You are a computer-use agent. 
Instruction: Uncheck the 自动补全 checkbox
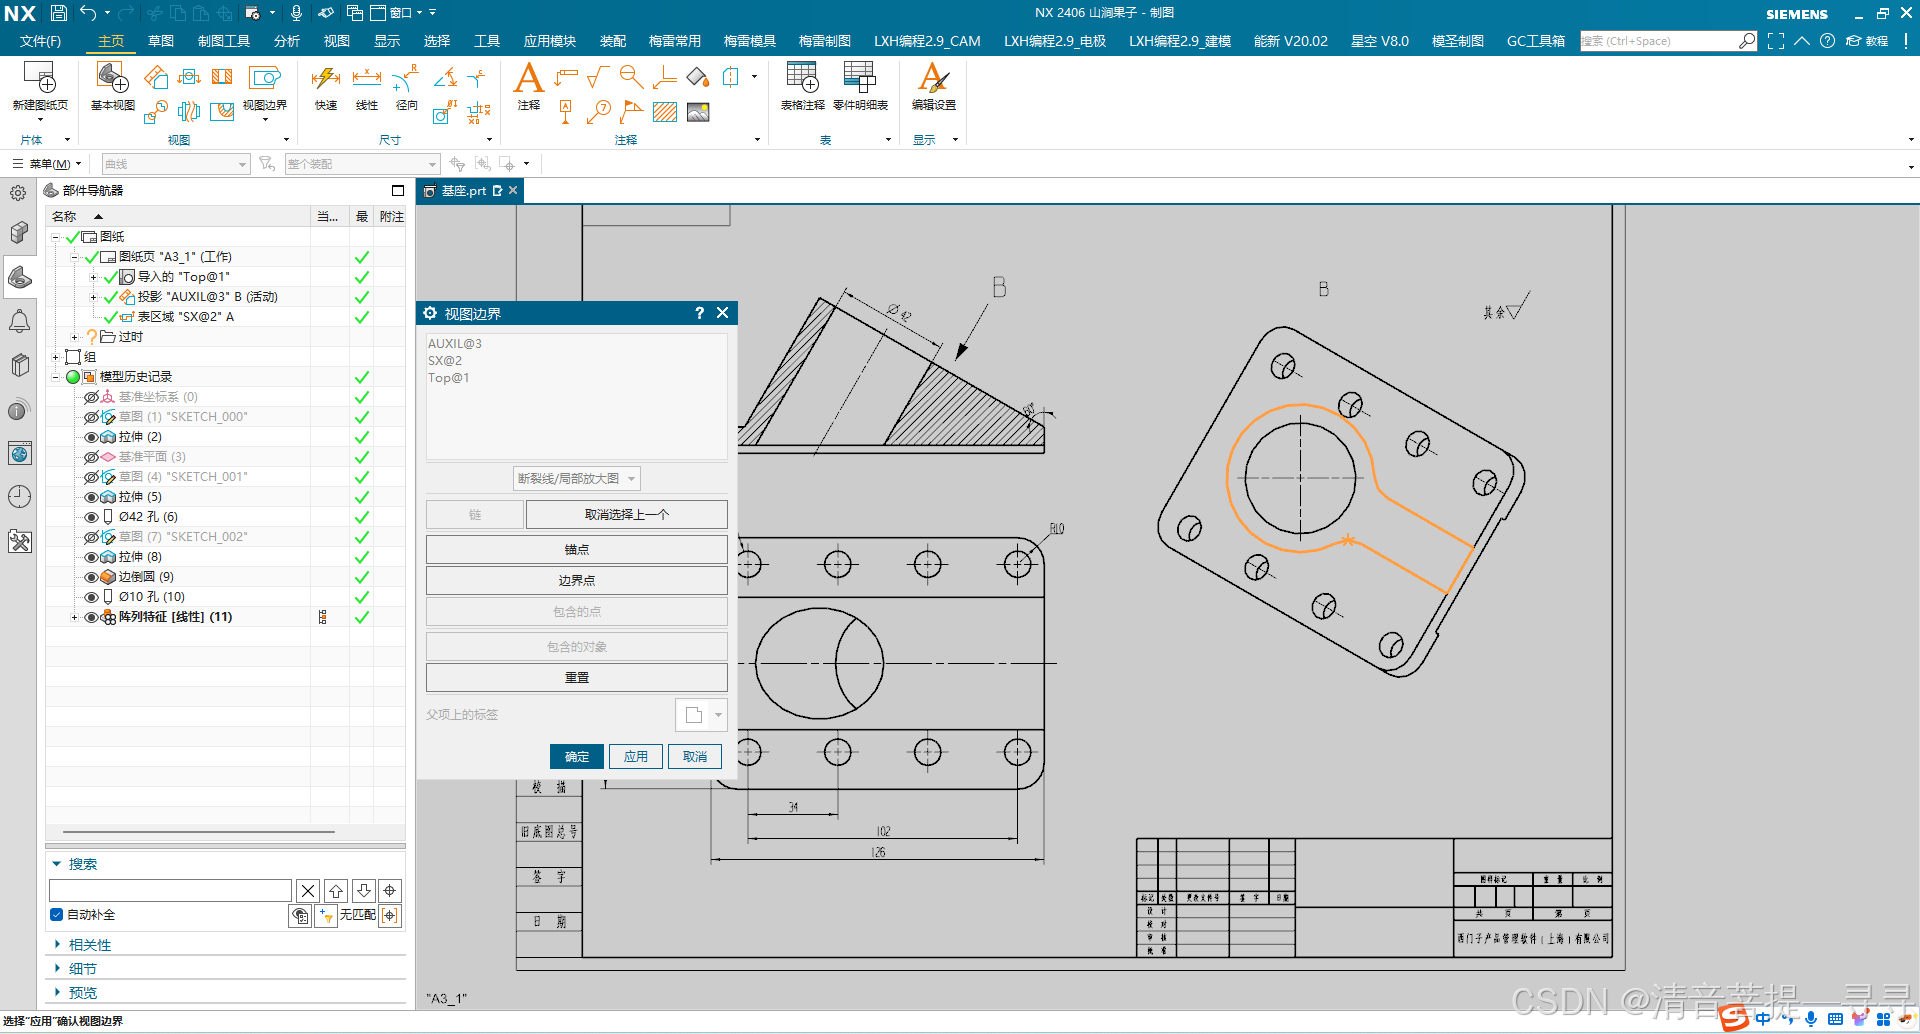click(57, 914)
